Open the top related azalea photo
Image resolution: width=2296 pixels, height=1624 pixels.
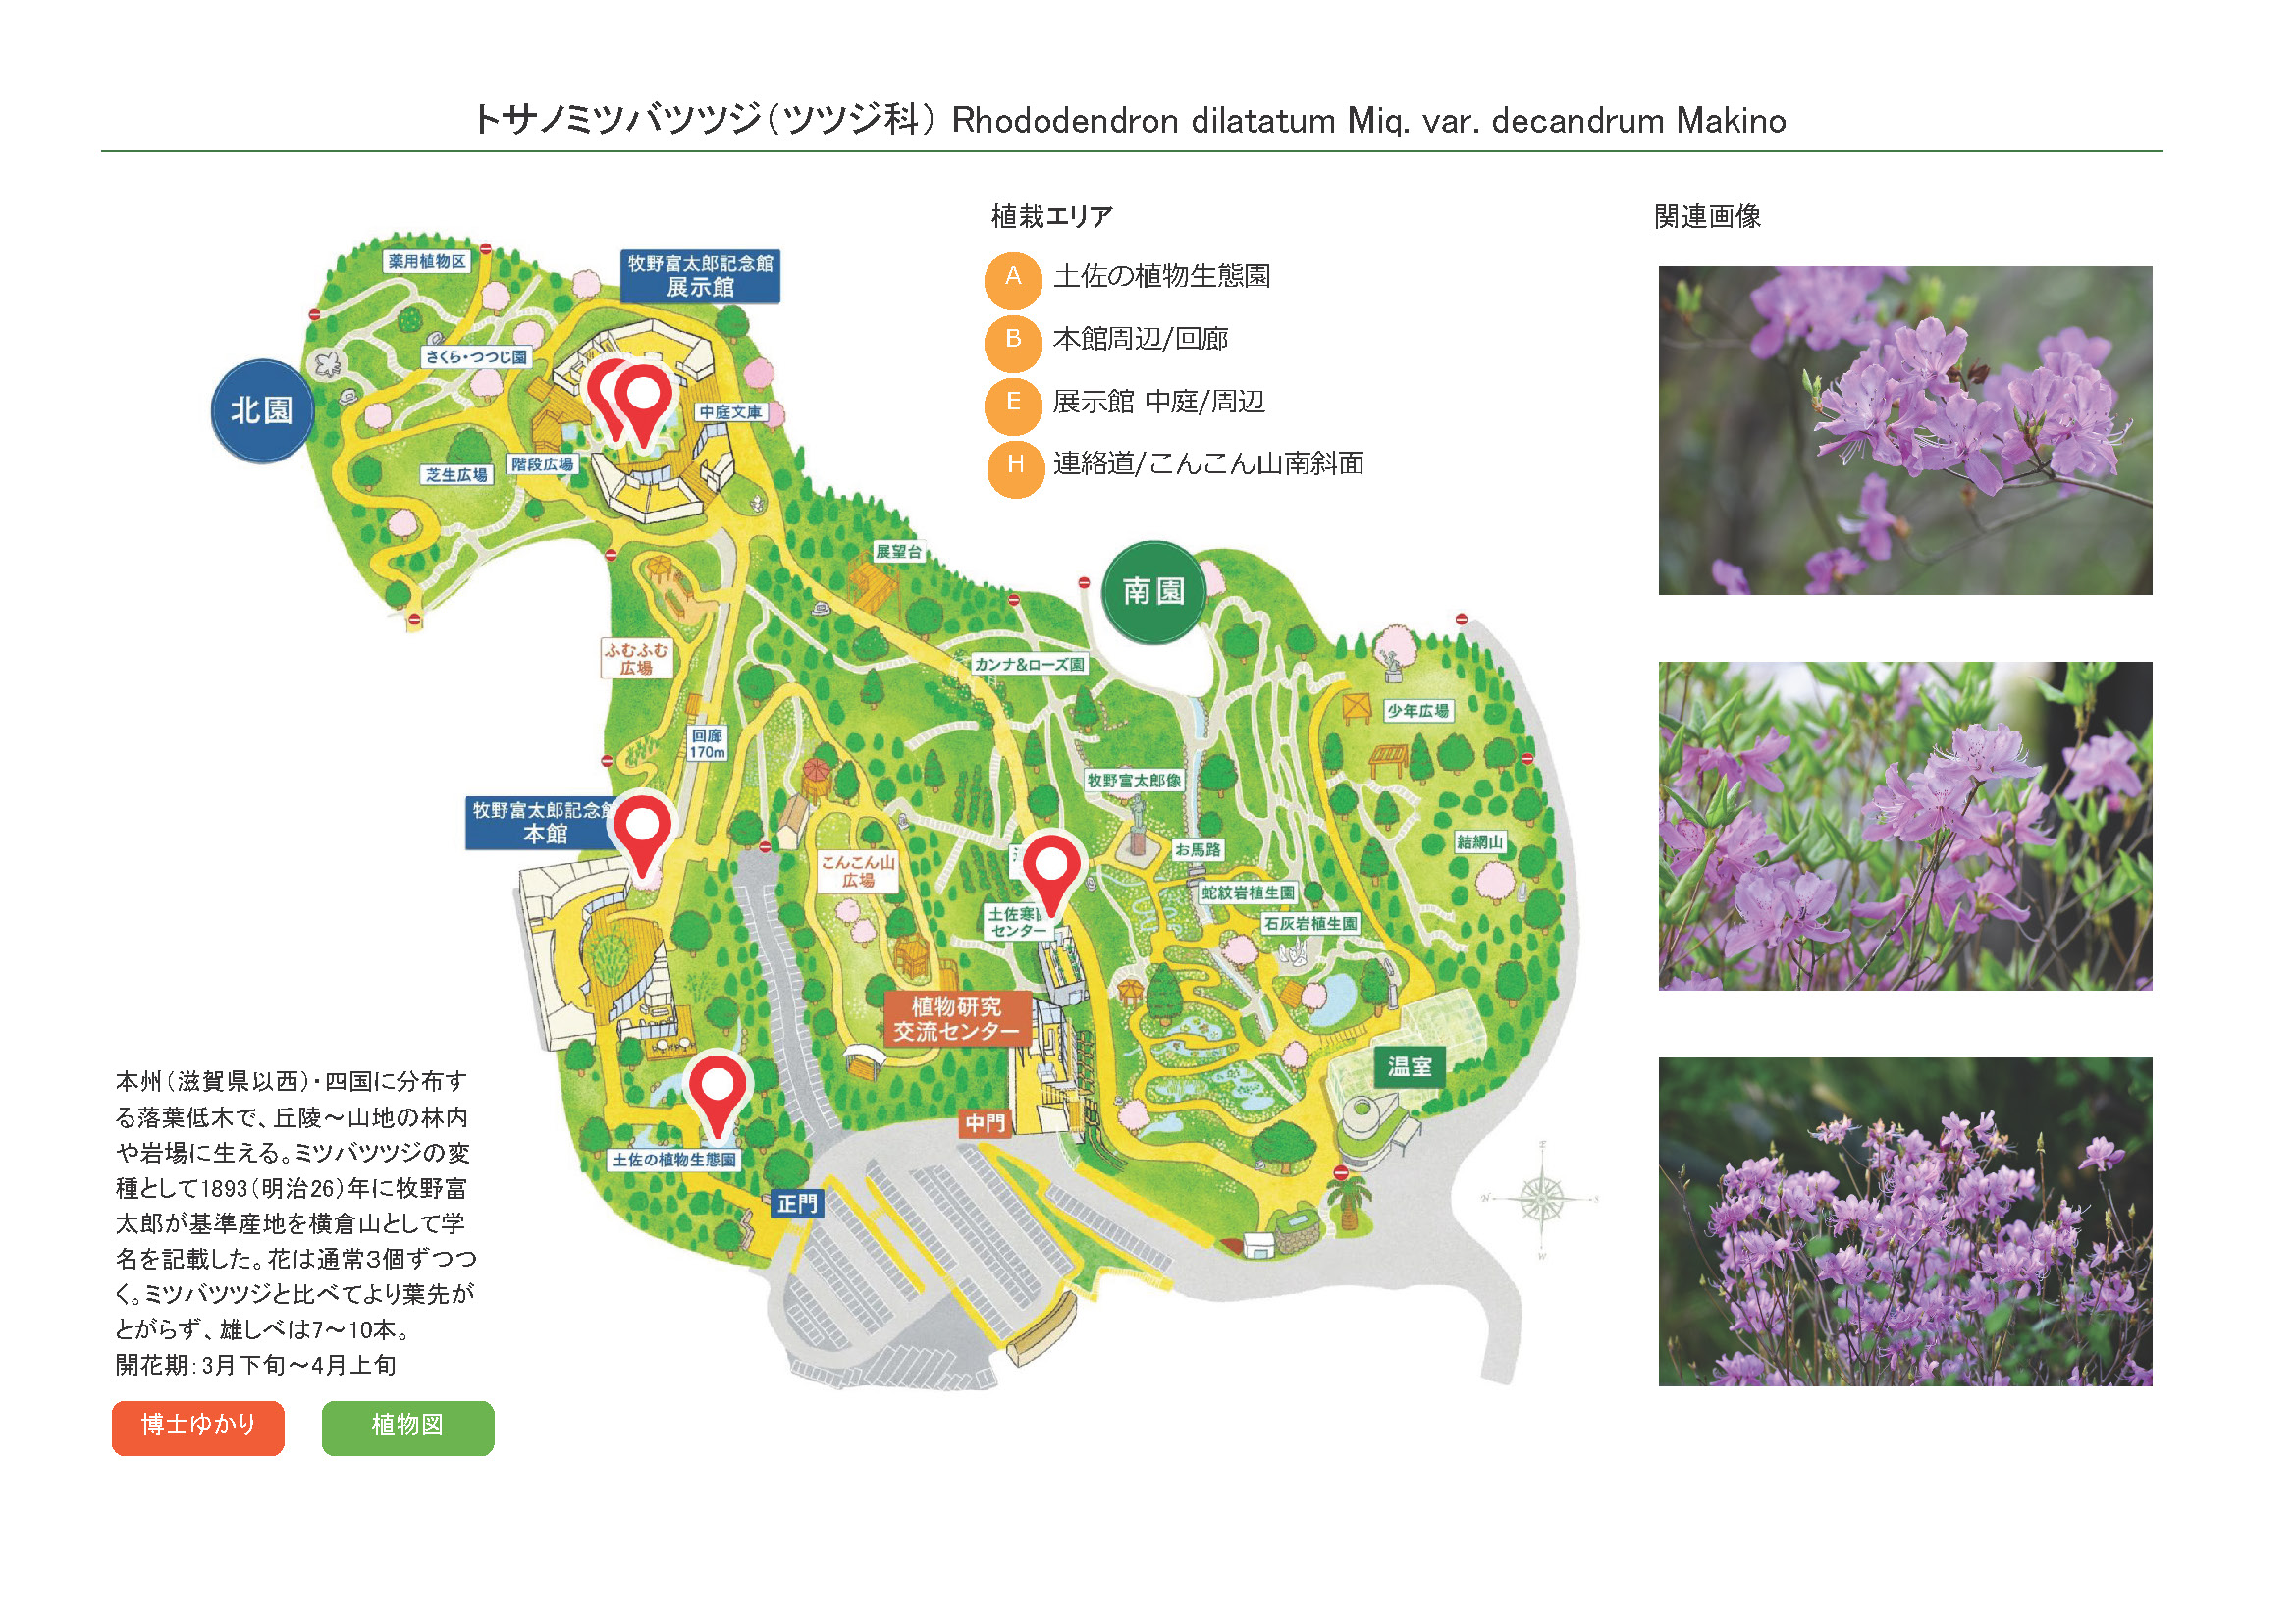[1904, 430]
